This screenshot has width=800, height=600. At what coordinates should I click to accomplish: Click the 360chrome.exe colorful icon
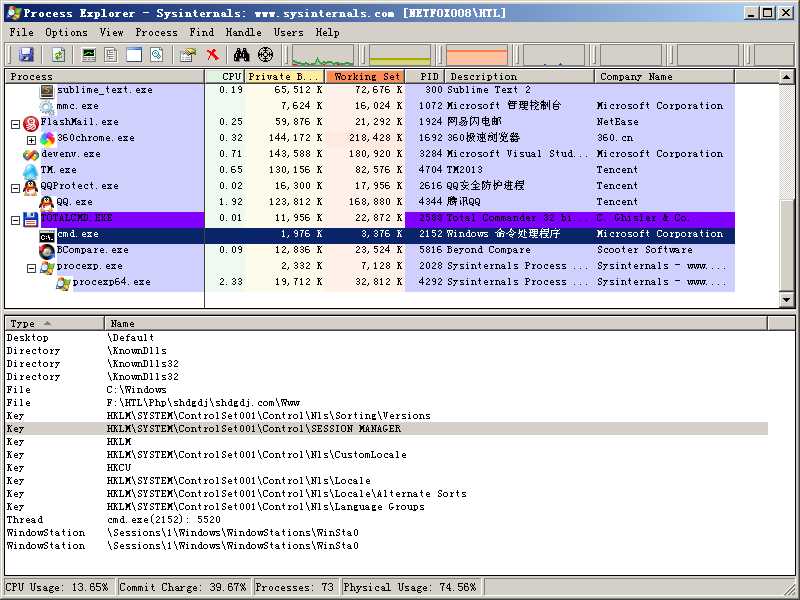tap(47, 138)
